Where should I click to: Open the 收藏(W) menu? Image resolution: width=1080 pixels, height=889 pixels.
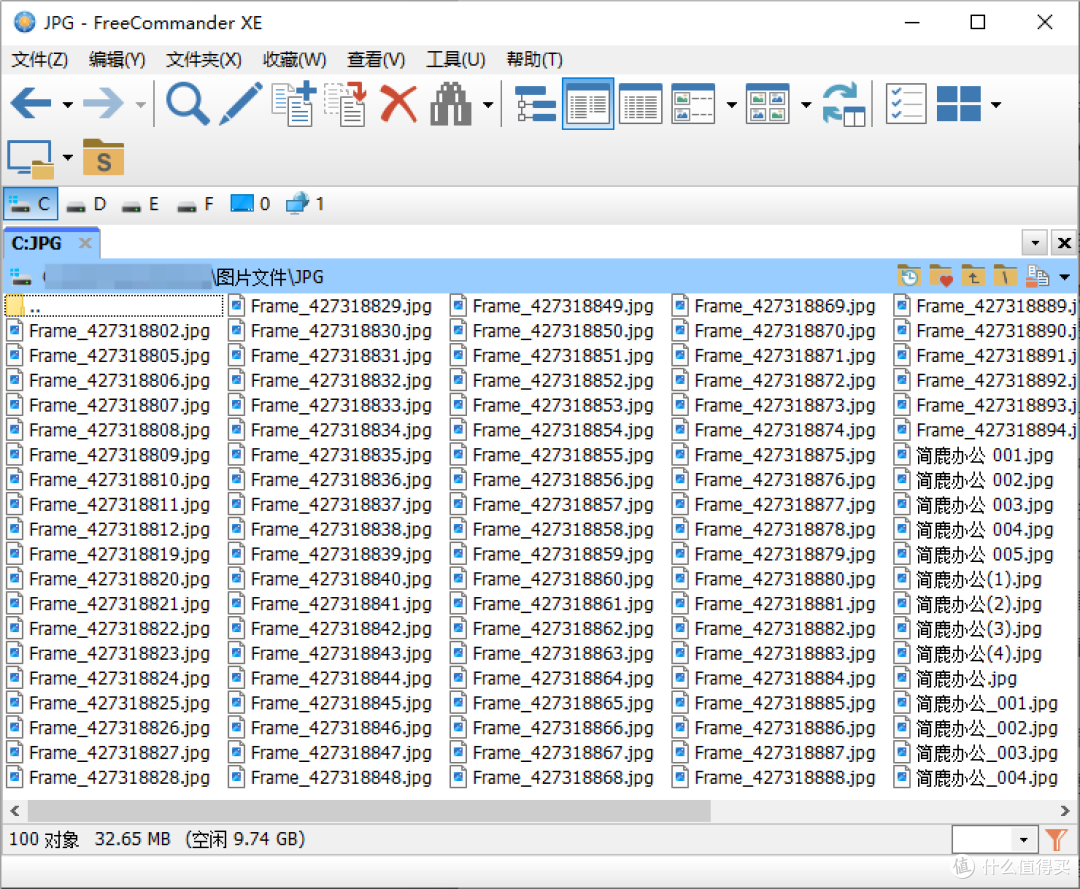[294, 60]
